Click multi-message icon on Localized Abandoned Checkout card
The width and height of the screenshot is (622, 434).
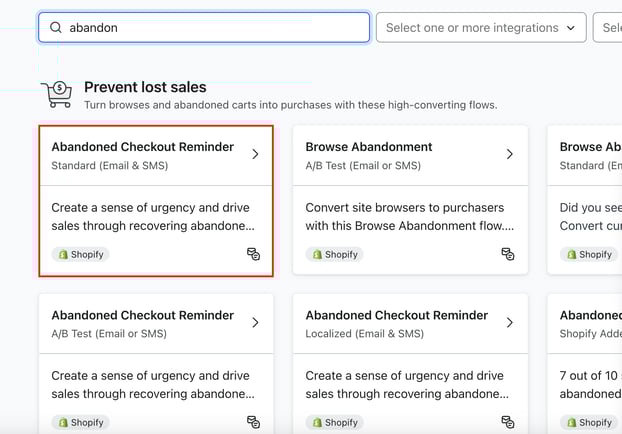508,422
